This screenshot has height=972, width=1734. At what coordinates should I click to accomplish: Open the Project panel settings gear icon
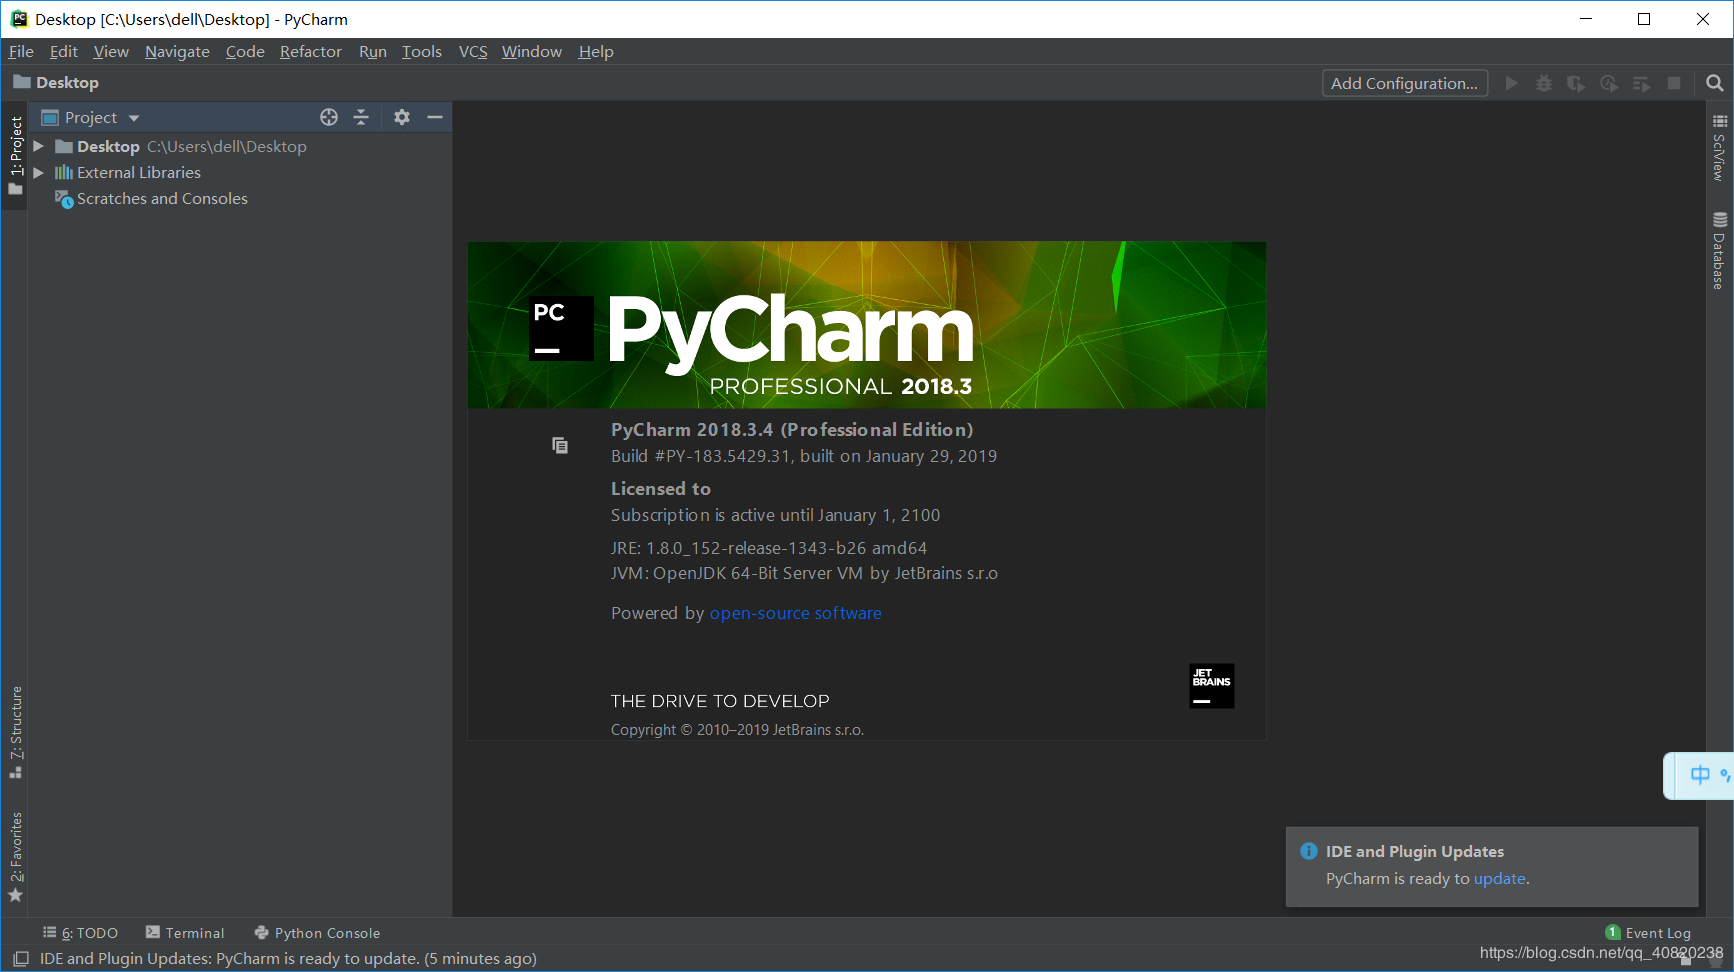(x=401, y=117)
